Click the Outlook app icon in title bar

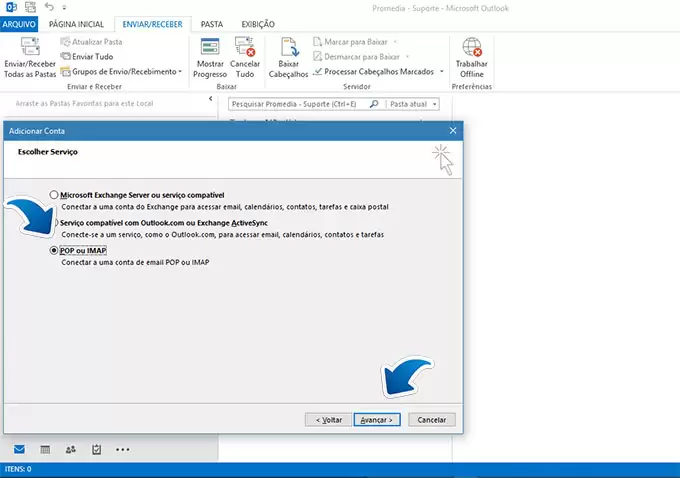(x=11, y=7)
